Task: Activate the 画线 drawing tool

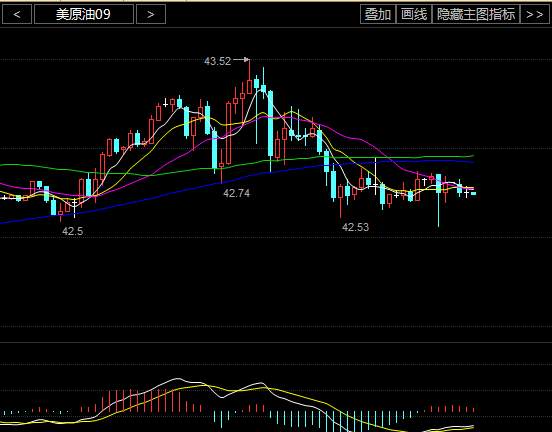Action: click(x=414, y=14)
